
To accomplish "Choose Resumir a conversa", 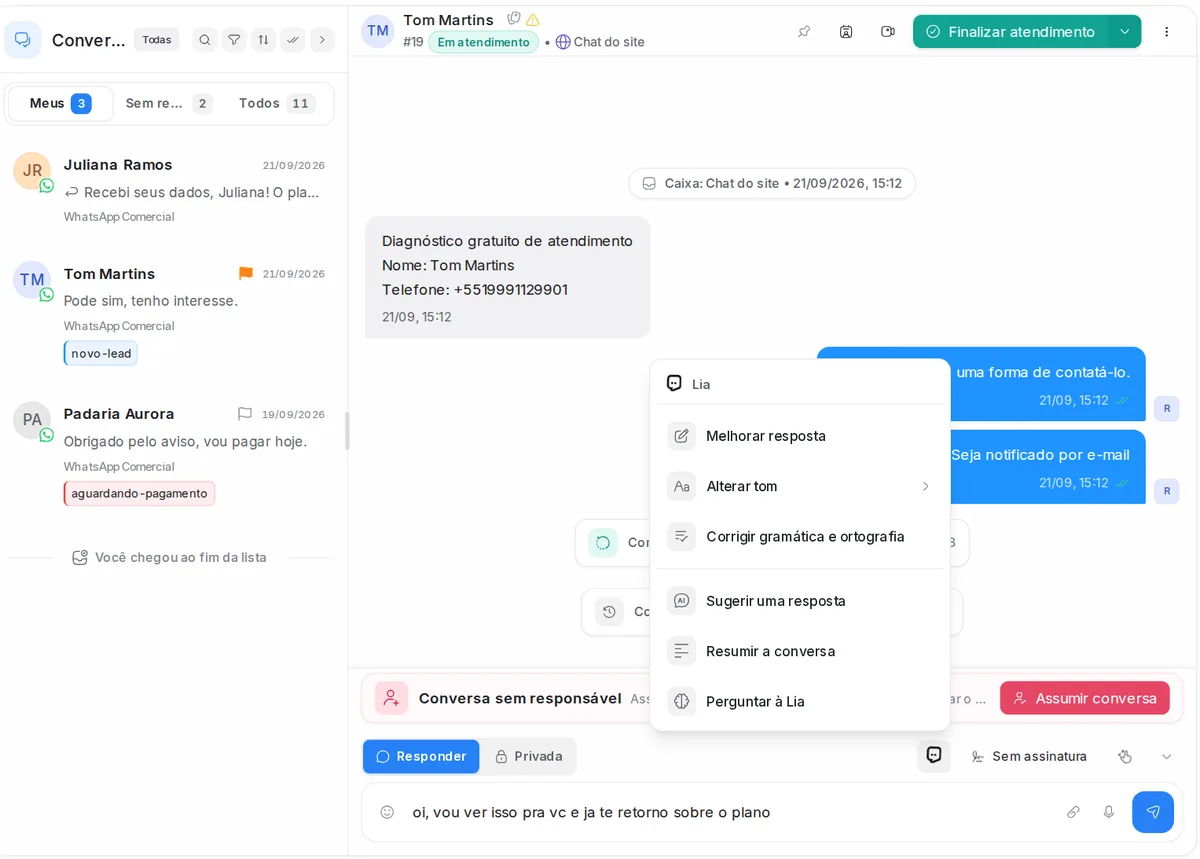I will tap(800, 651).
